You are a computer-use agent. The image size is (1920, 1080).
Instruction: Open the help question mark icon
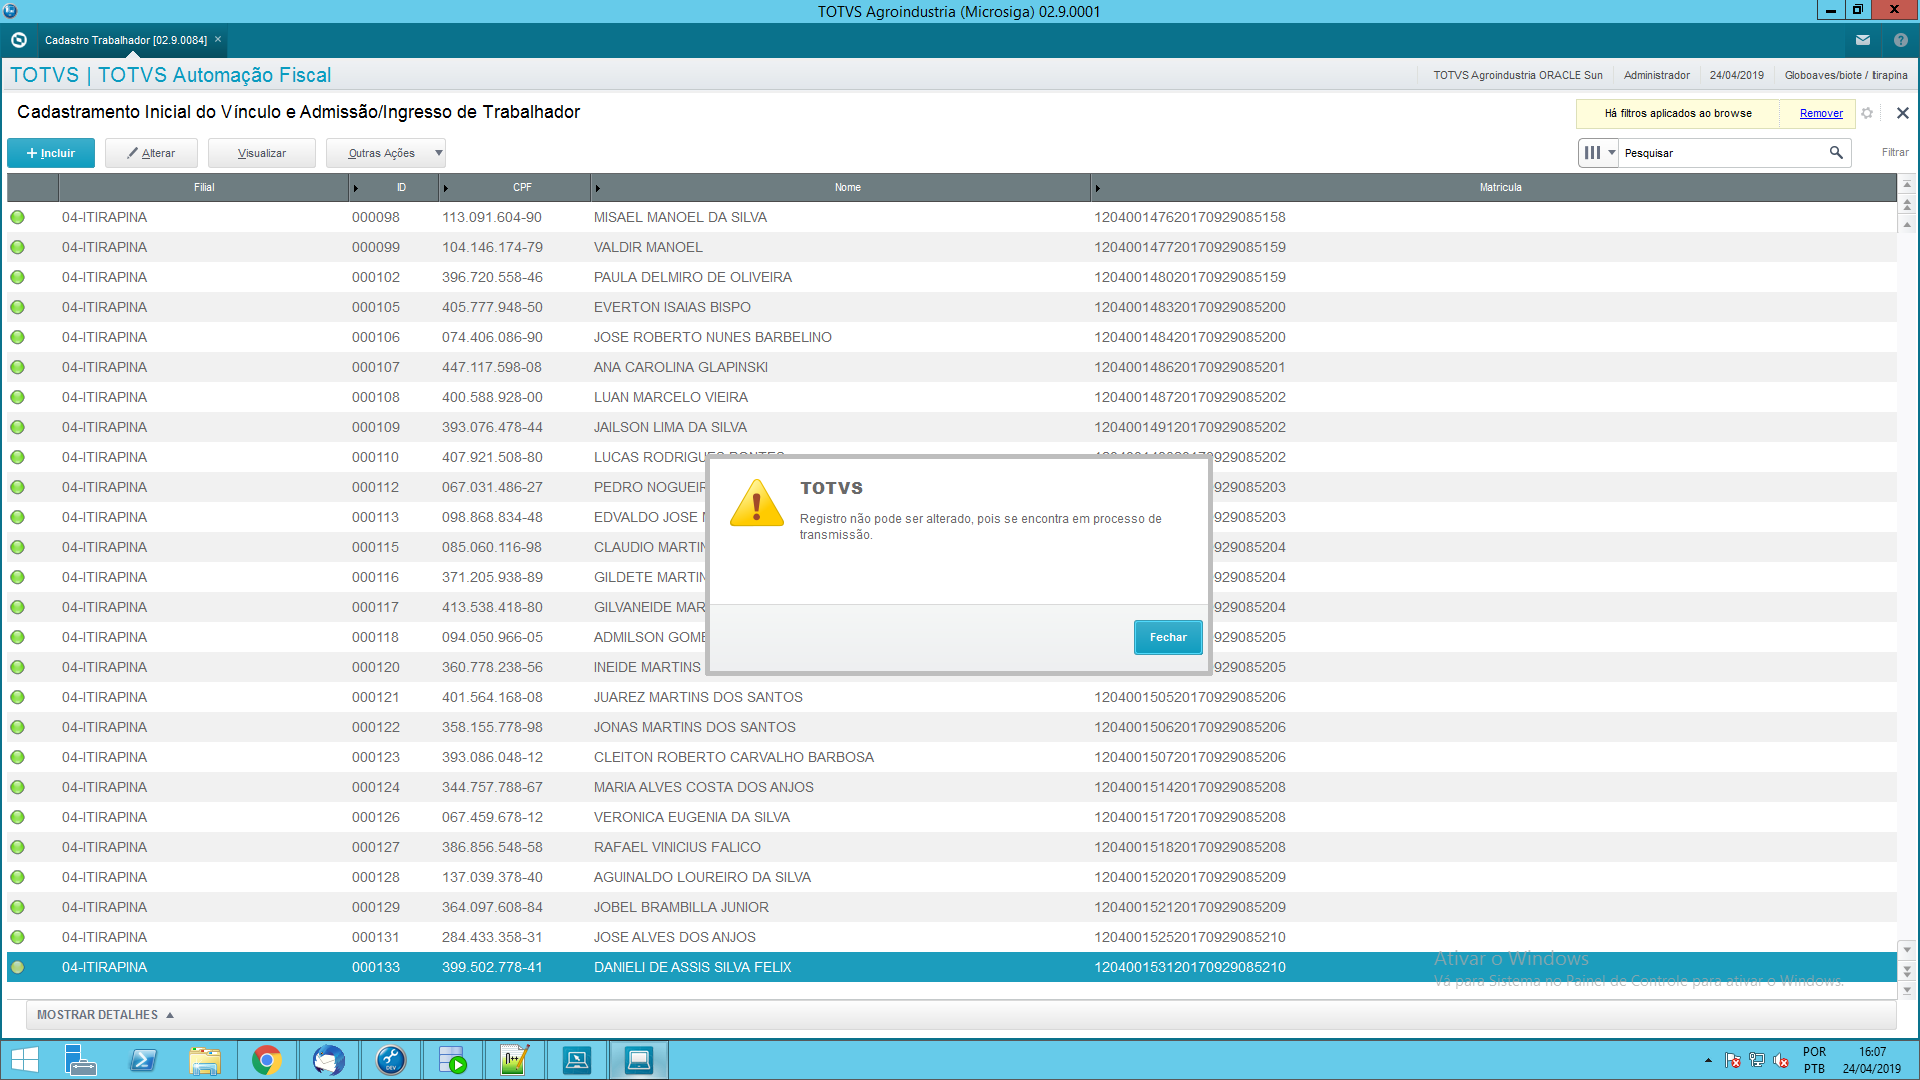pyautogui.click(x=1901, y=40)
